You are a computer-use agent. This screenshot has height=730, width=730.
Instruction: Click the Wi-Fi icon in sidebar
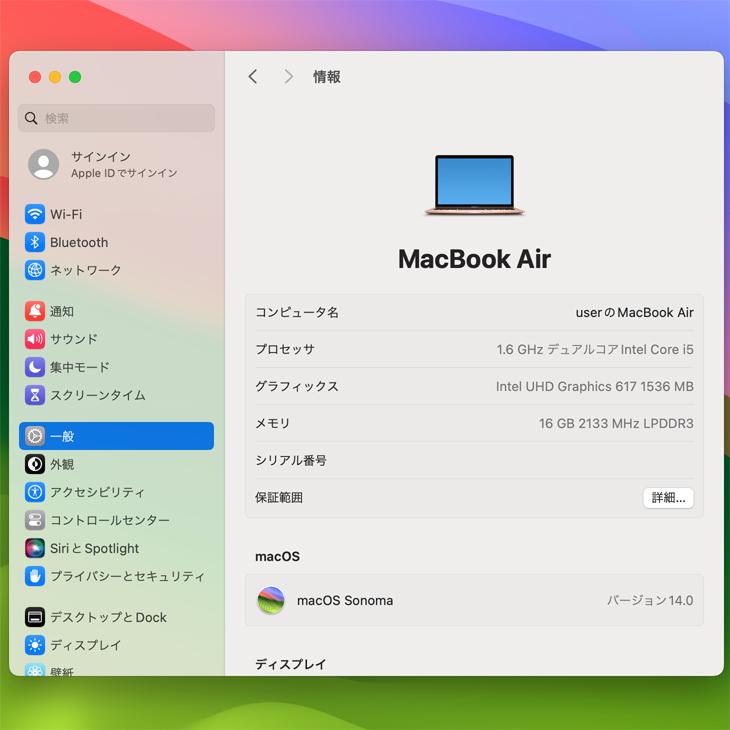(35, 214)
